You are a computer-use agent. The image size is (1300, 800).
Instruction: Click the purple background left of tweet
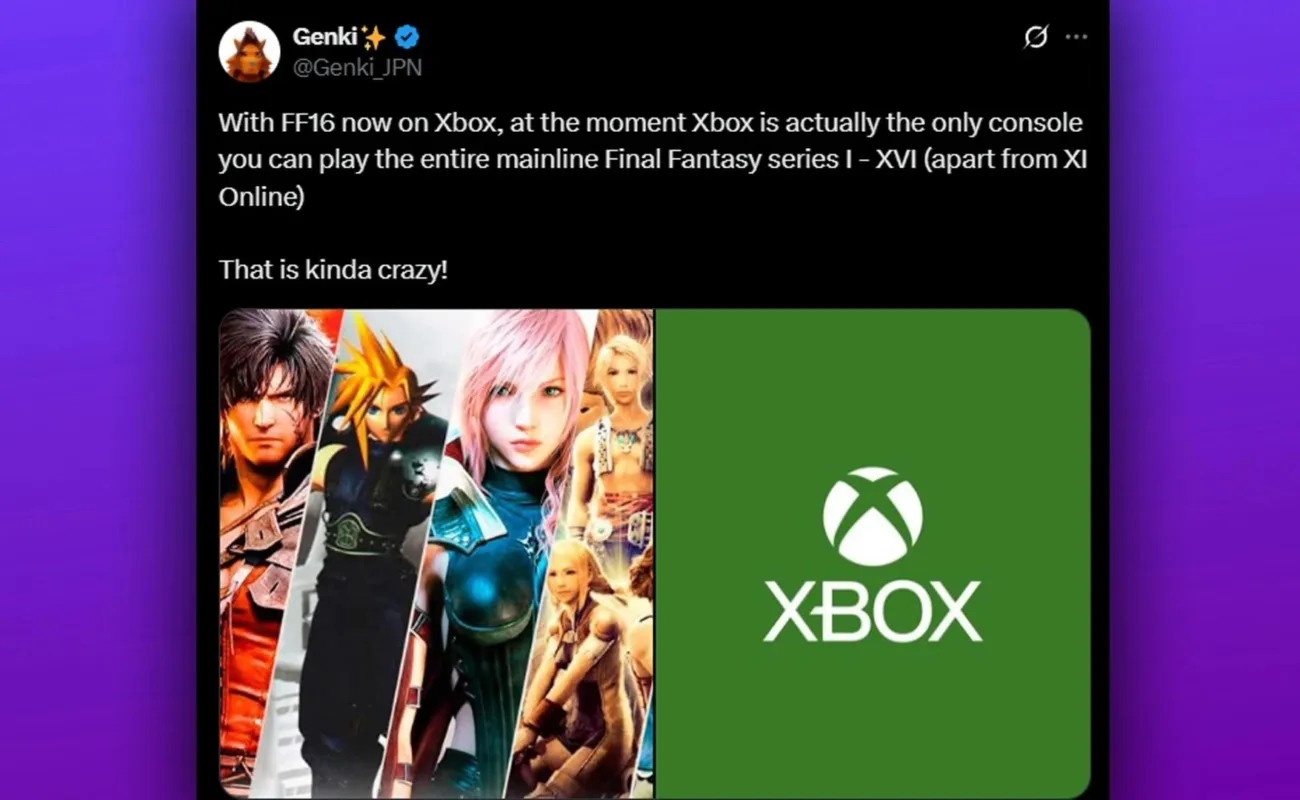(x=98, y=400)
